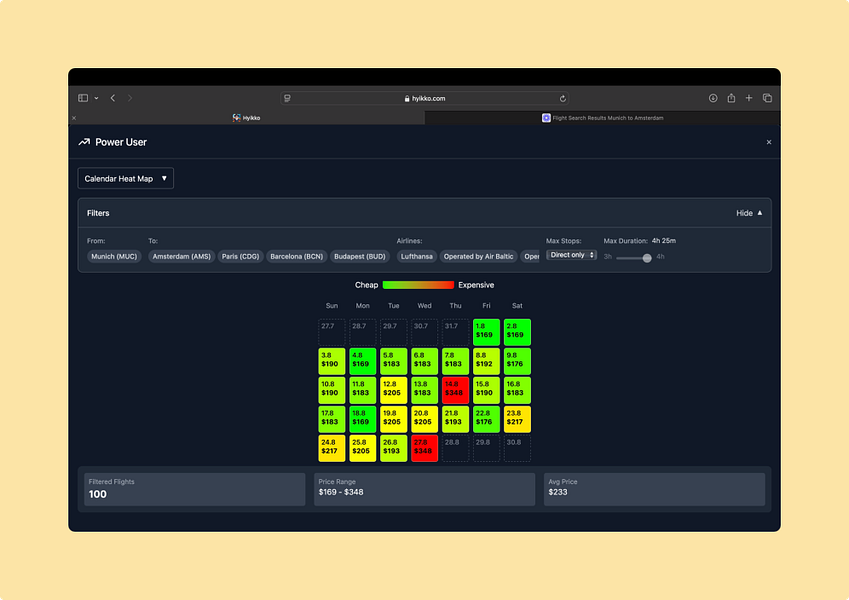Viewport: 849px width, 600px height.
Task: Toggle the Lufthansa airline filter chip
Action: point(416,256)
